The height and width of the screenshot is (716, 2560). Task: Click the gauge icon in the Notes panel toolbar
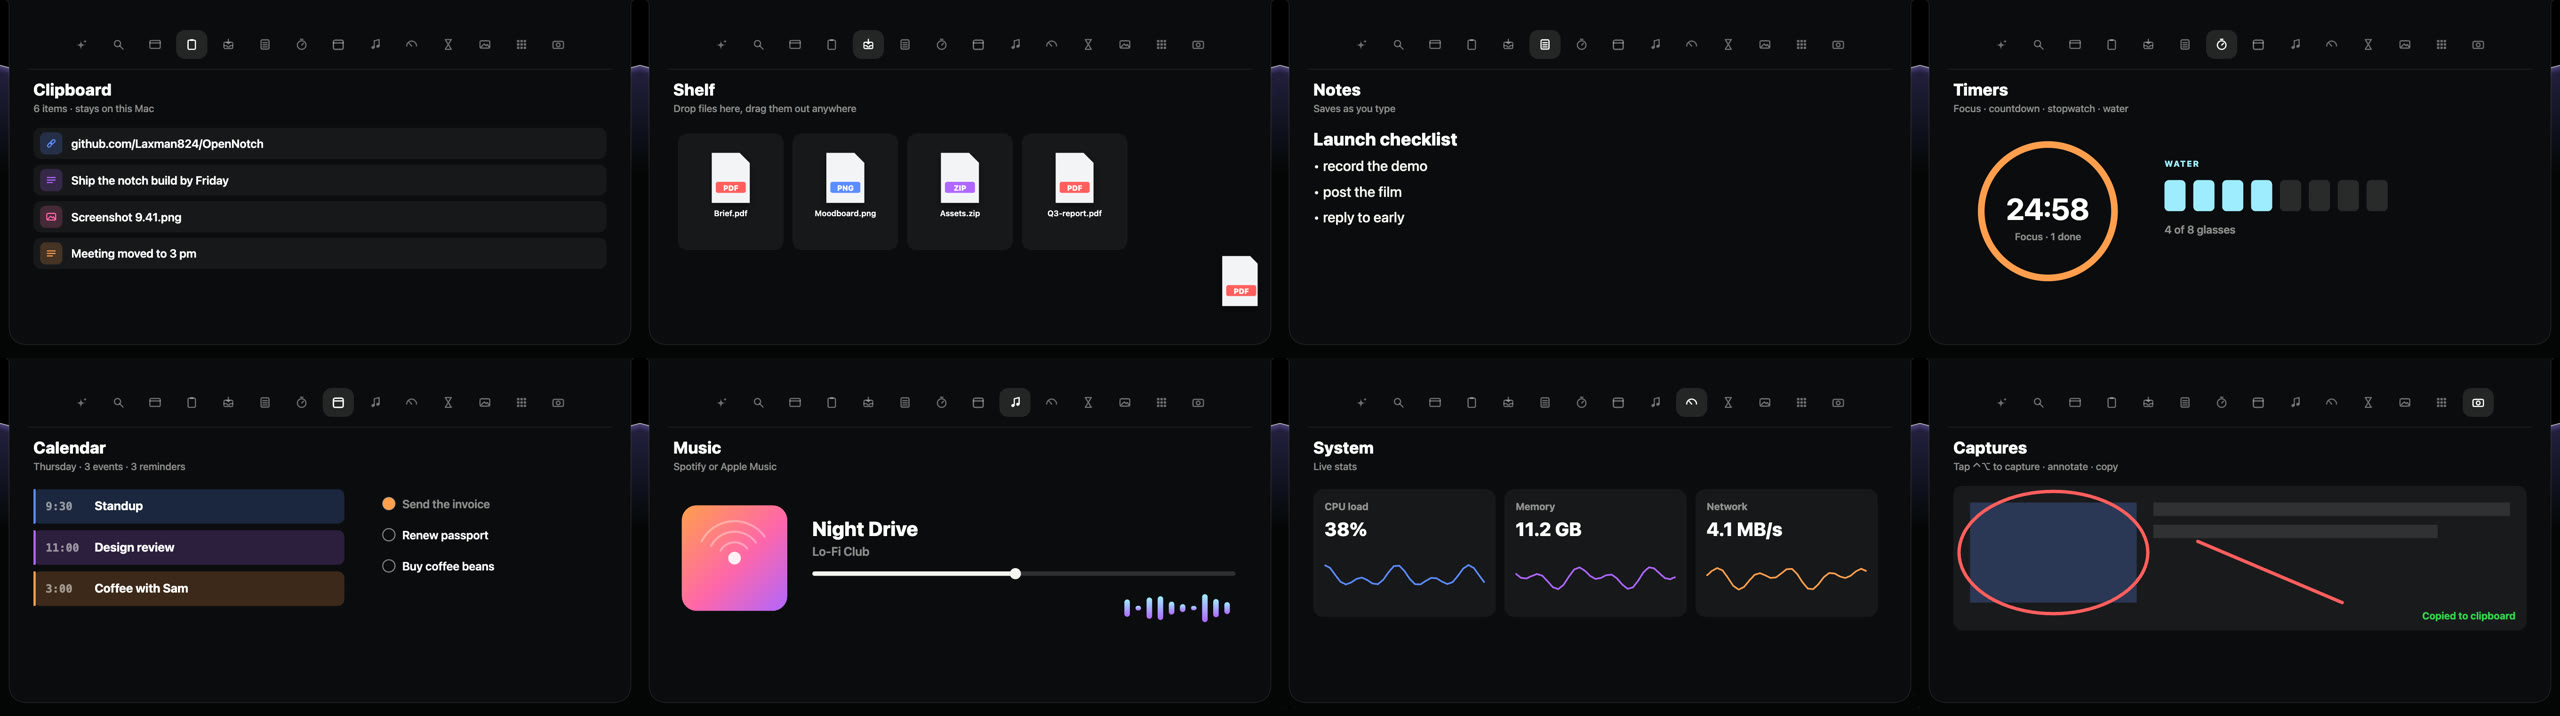click(1691, 45)
